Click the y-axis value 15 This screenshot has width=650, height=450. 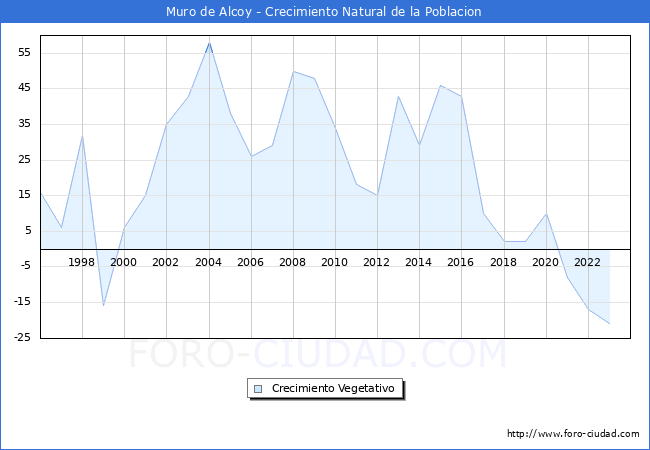click(24, 195)
